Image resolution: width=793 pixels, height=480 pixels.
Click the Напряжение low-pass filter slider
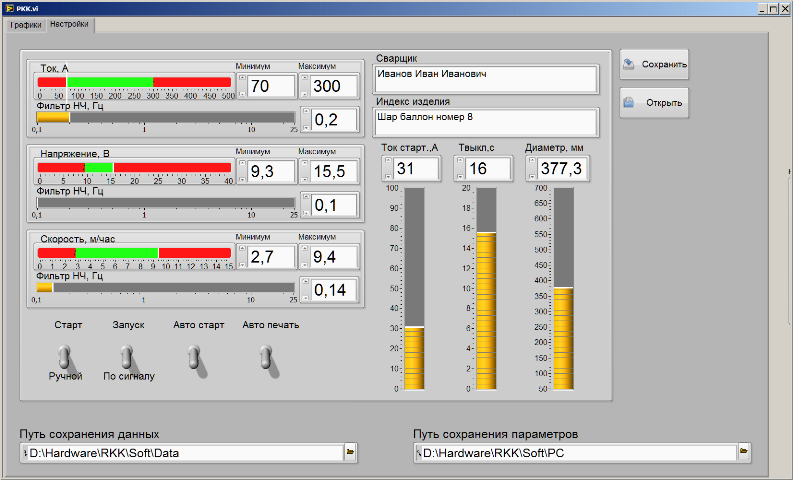tap(166, 203)
